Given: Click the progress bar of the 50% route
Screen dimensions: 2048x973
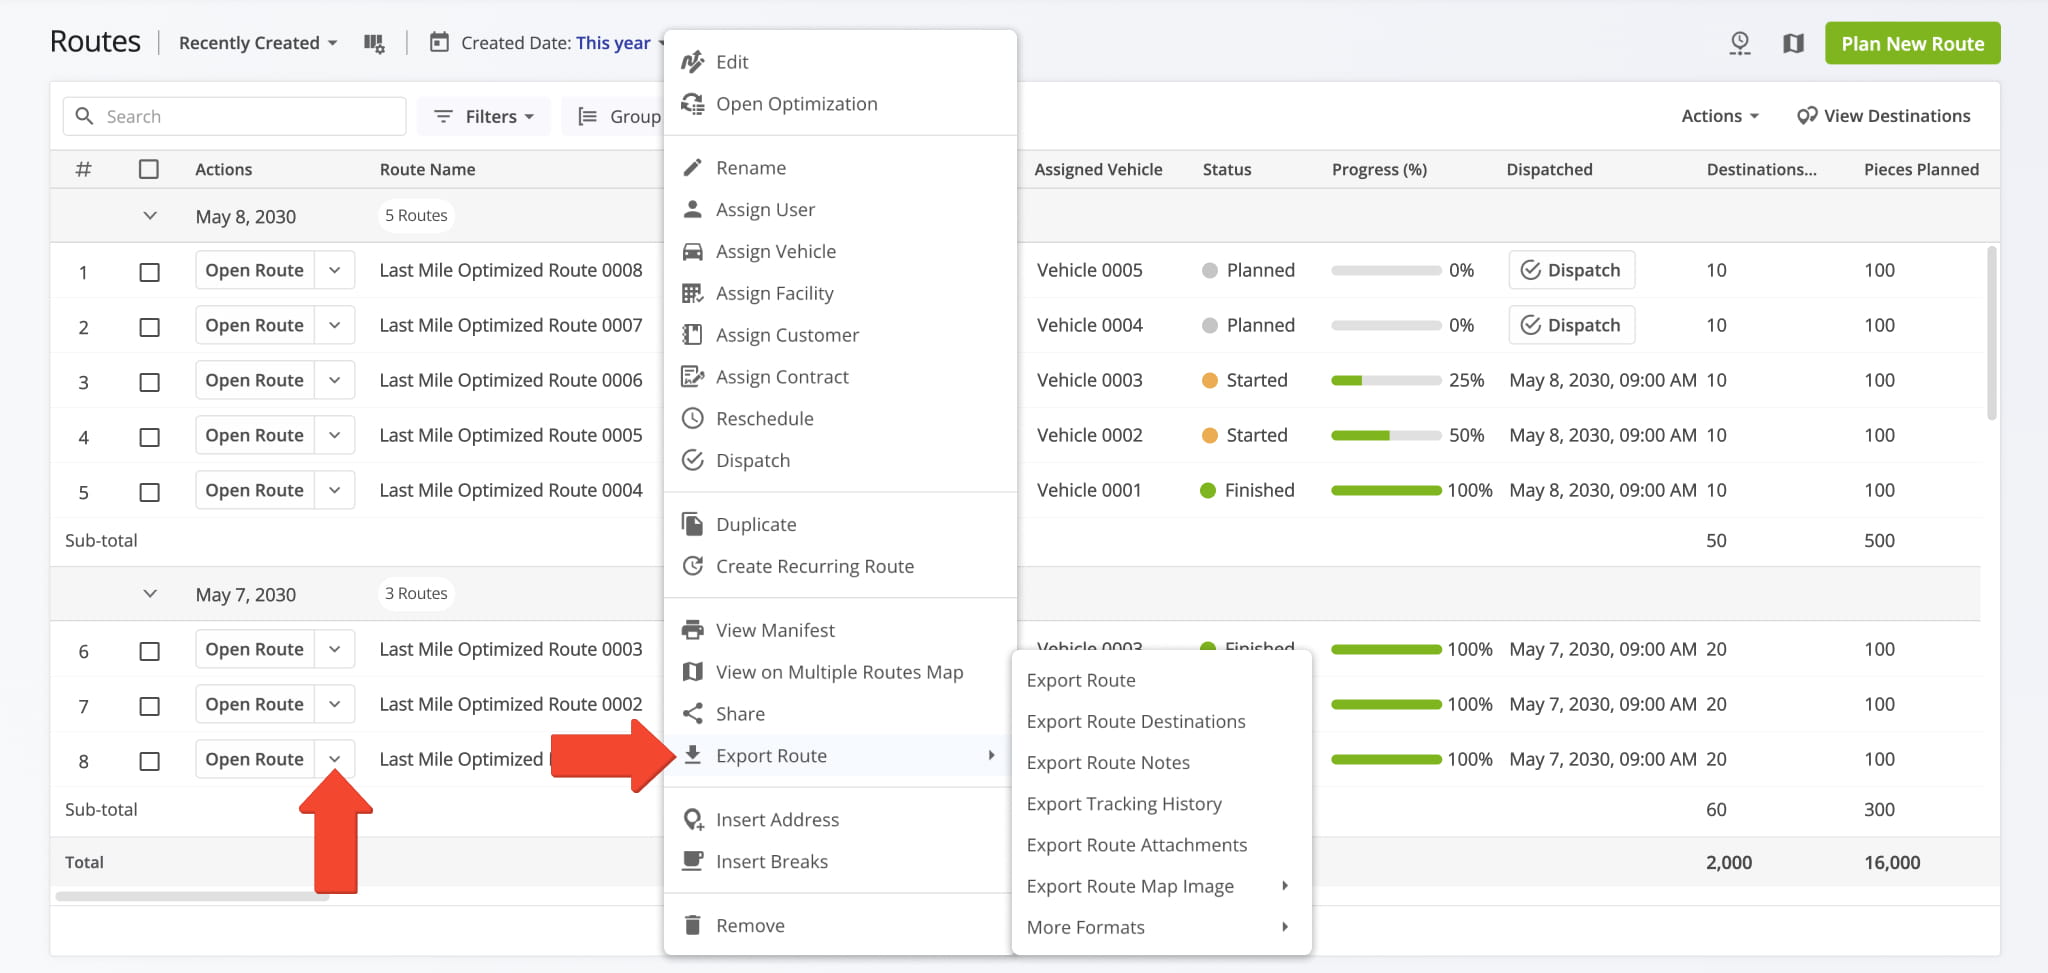Looking at the screenshot, I should click(1385, 435).
